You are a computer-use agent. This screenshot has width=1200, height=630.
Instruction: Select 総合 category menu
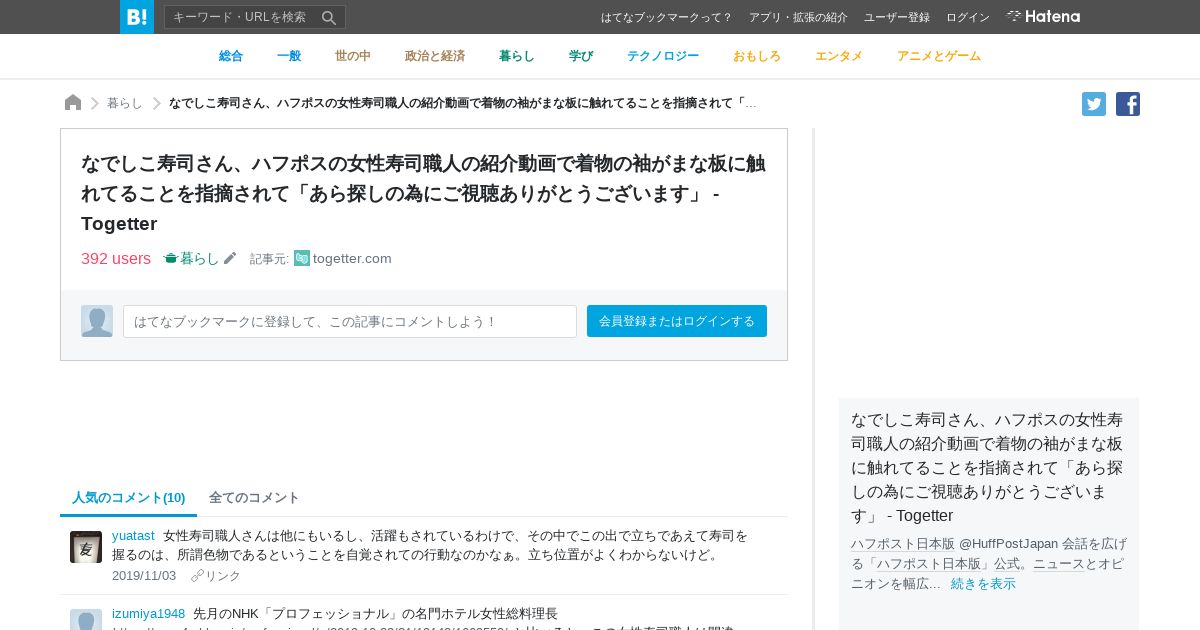tap(231, 56)
